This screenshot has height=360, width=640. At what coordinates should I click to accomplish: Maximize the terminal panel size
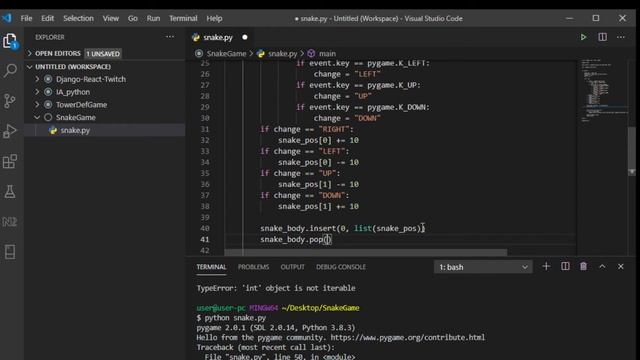602,267
